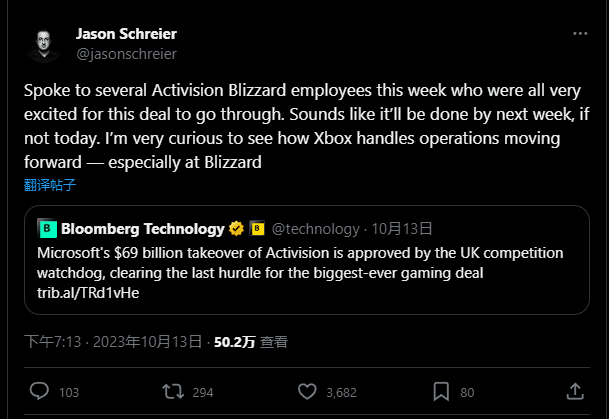The image size is (609, 419).
Task: Like the tweet with heart icon
Action: tap(306, 391)
